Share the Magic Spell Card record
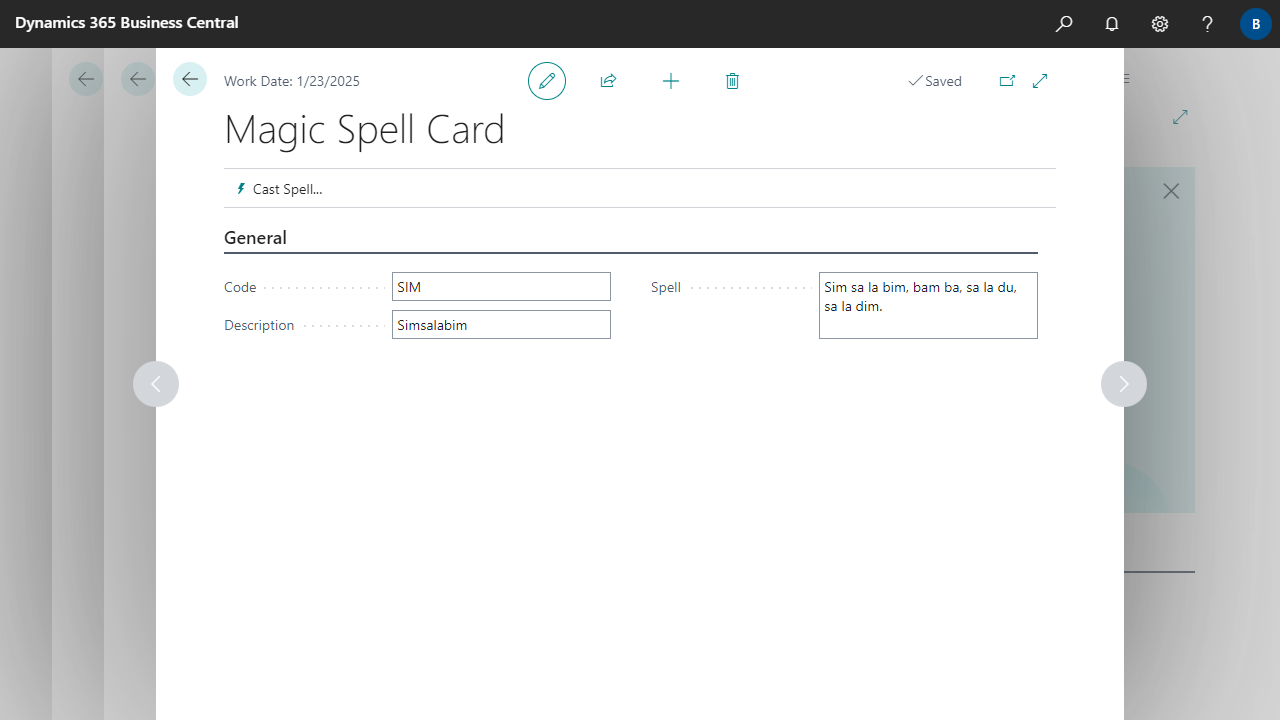Screen dimensions: 1280x720 pyautogui.click(x=608, y=81)
